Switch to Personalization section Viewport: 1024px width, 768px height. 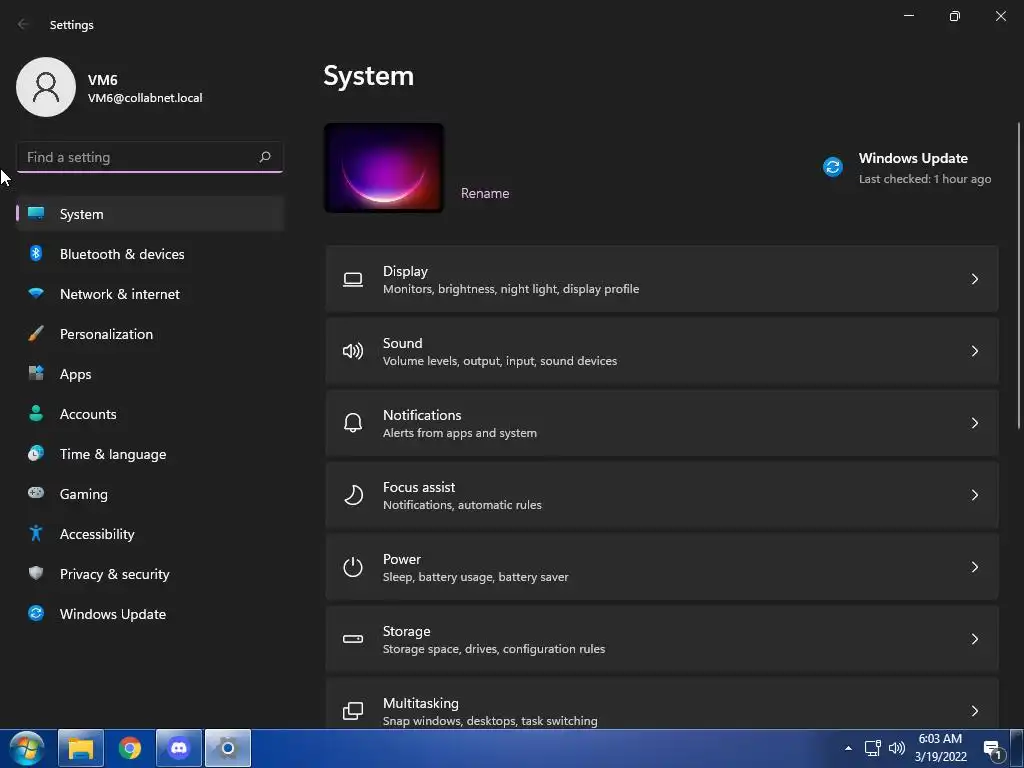(x=150, y=334)
